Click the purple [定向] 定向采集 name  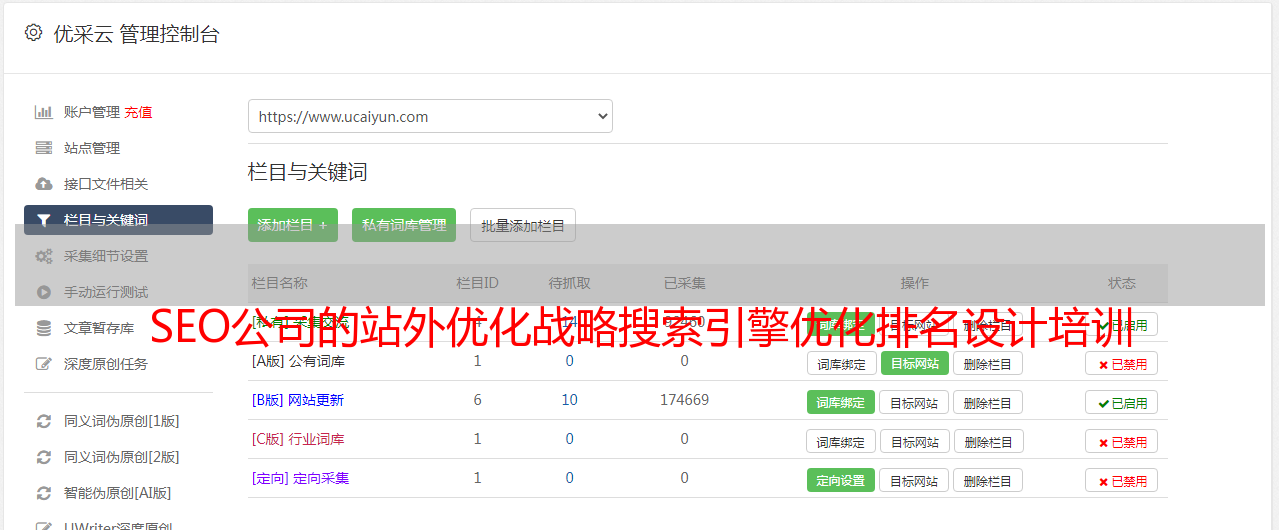point(301,478)
